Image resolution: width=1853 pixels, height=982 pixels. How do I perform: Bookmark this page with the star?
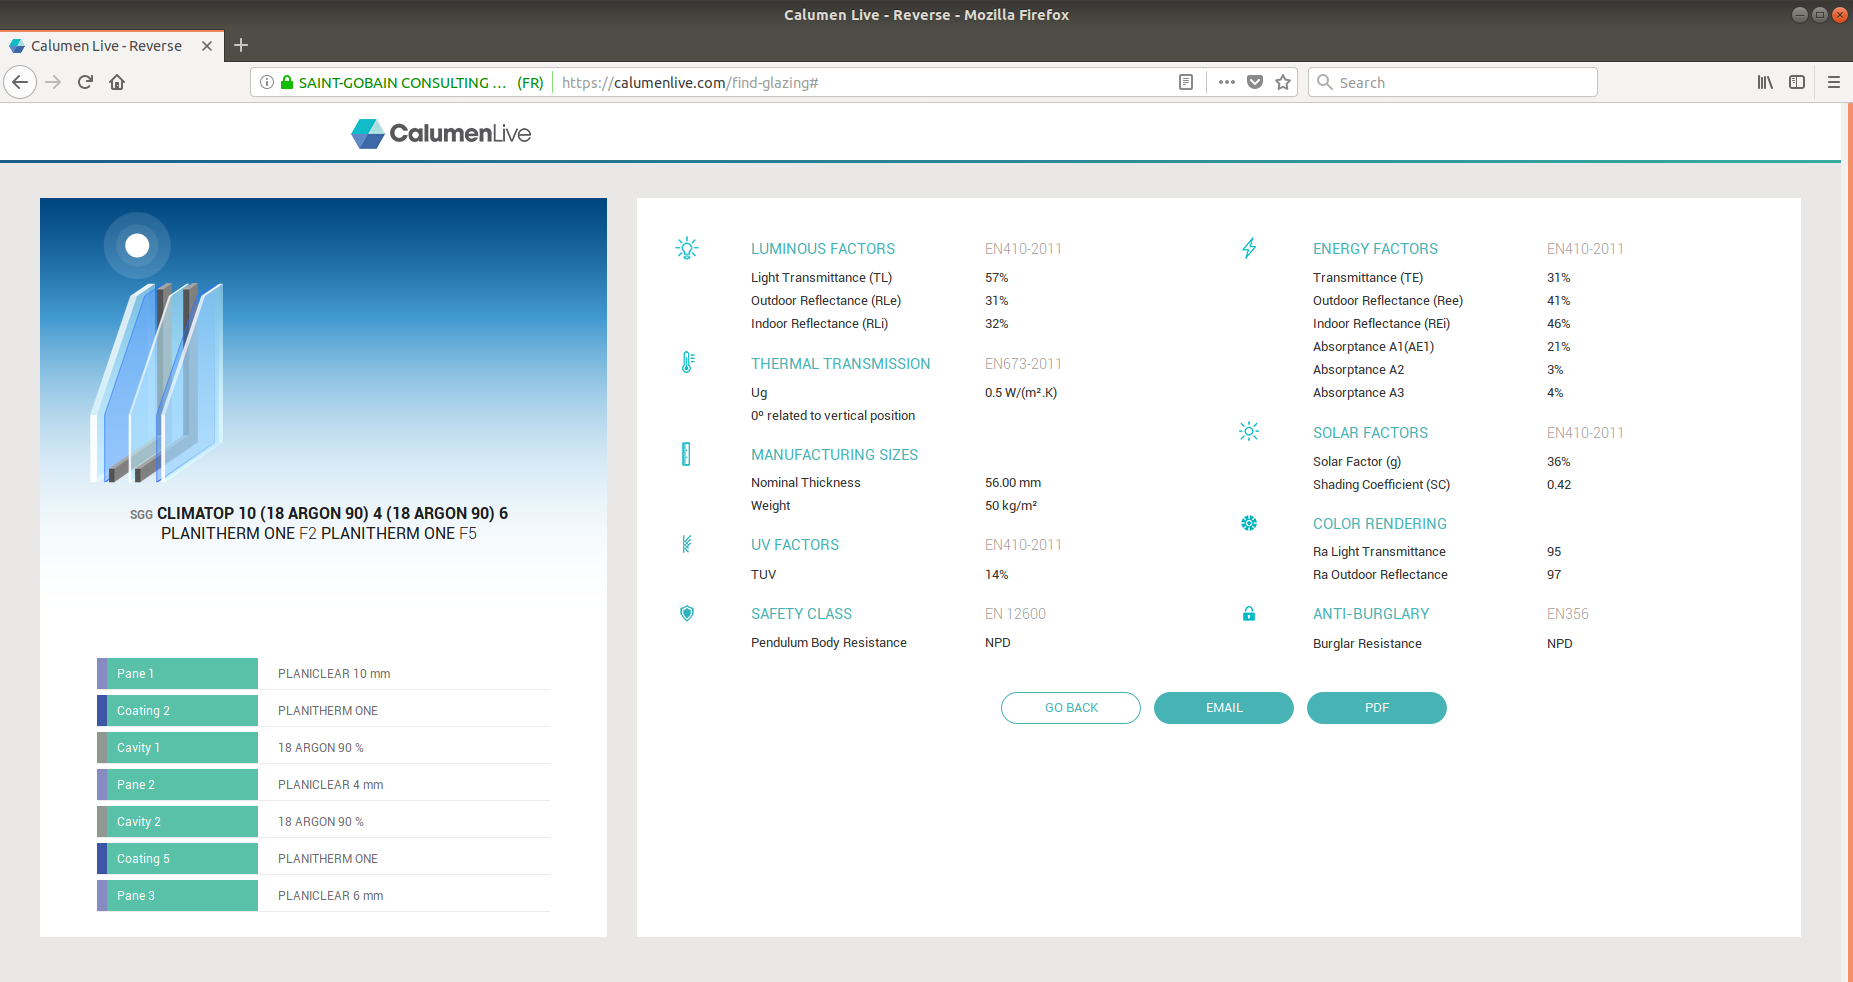(1283, 82)
